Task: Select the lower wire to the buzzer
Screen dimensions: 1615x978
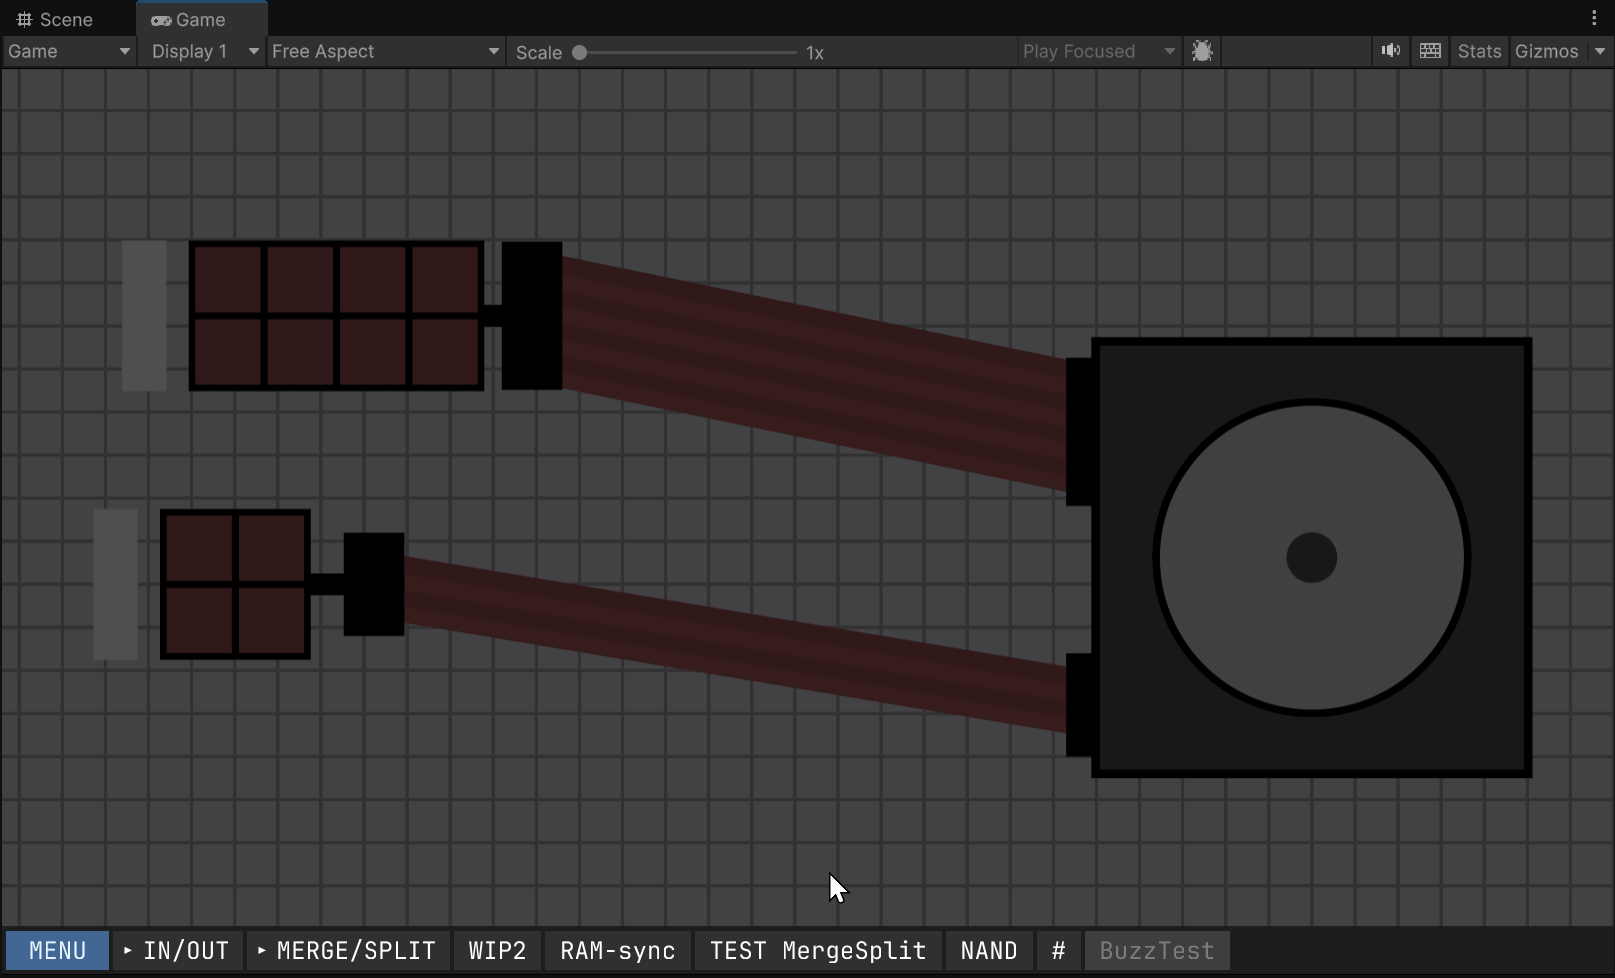Action: pyautogui.click(x=735, y=644)
